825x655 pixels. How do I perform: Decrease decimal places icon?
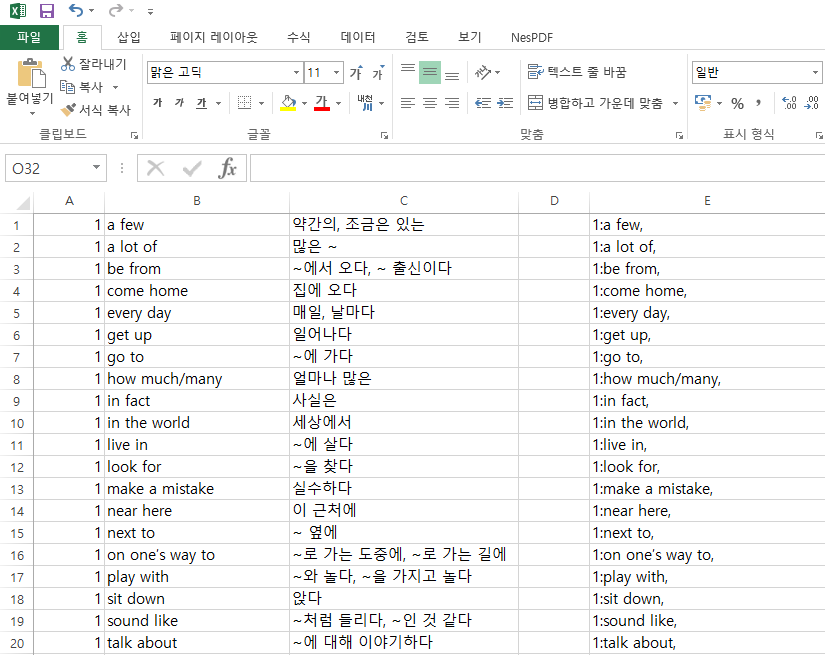pos(812,103)
